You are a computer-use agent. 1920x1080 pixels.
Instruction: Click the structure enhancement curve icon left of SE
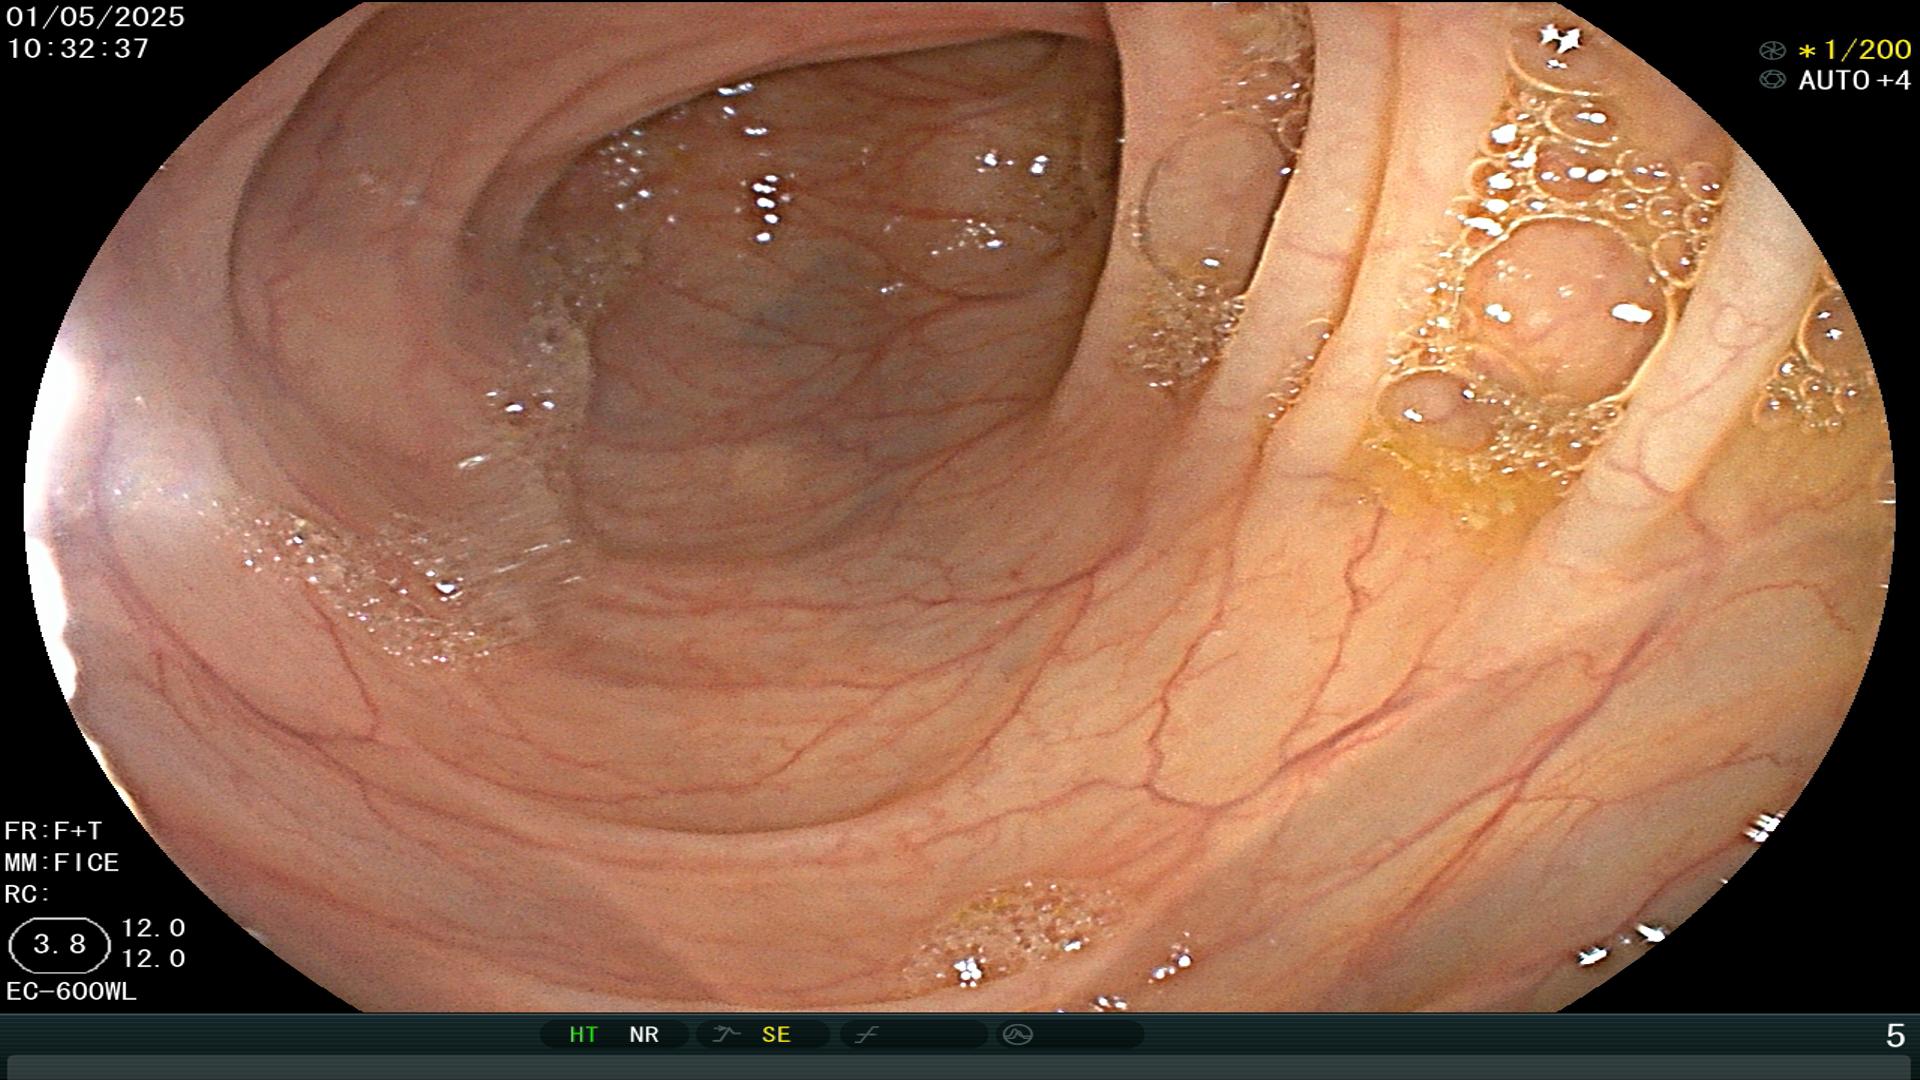pos(726,1035)
